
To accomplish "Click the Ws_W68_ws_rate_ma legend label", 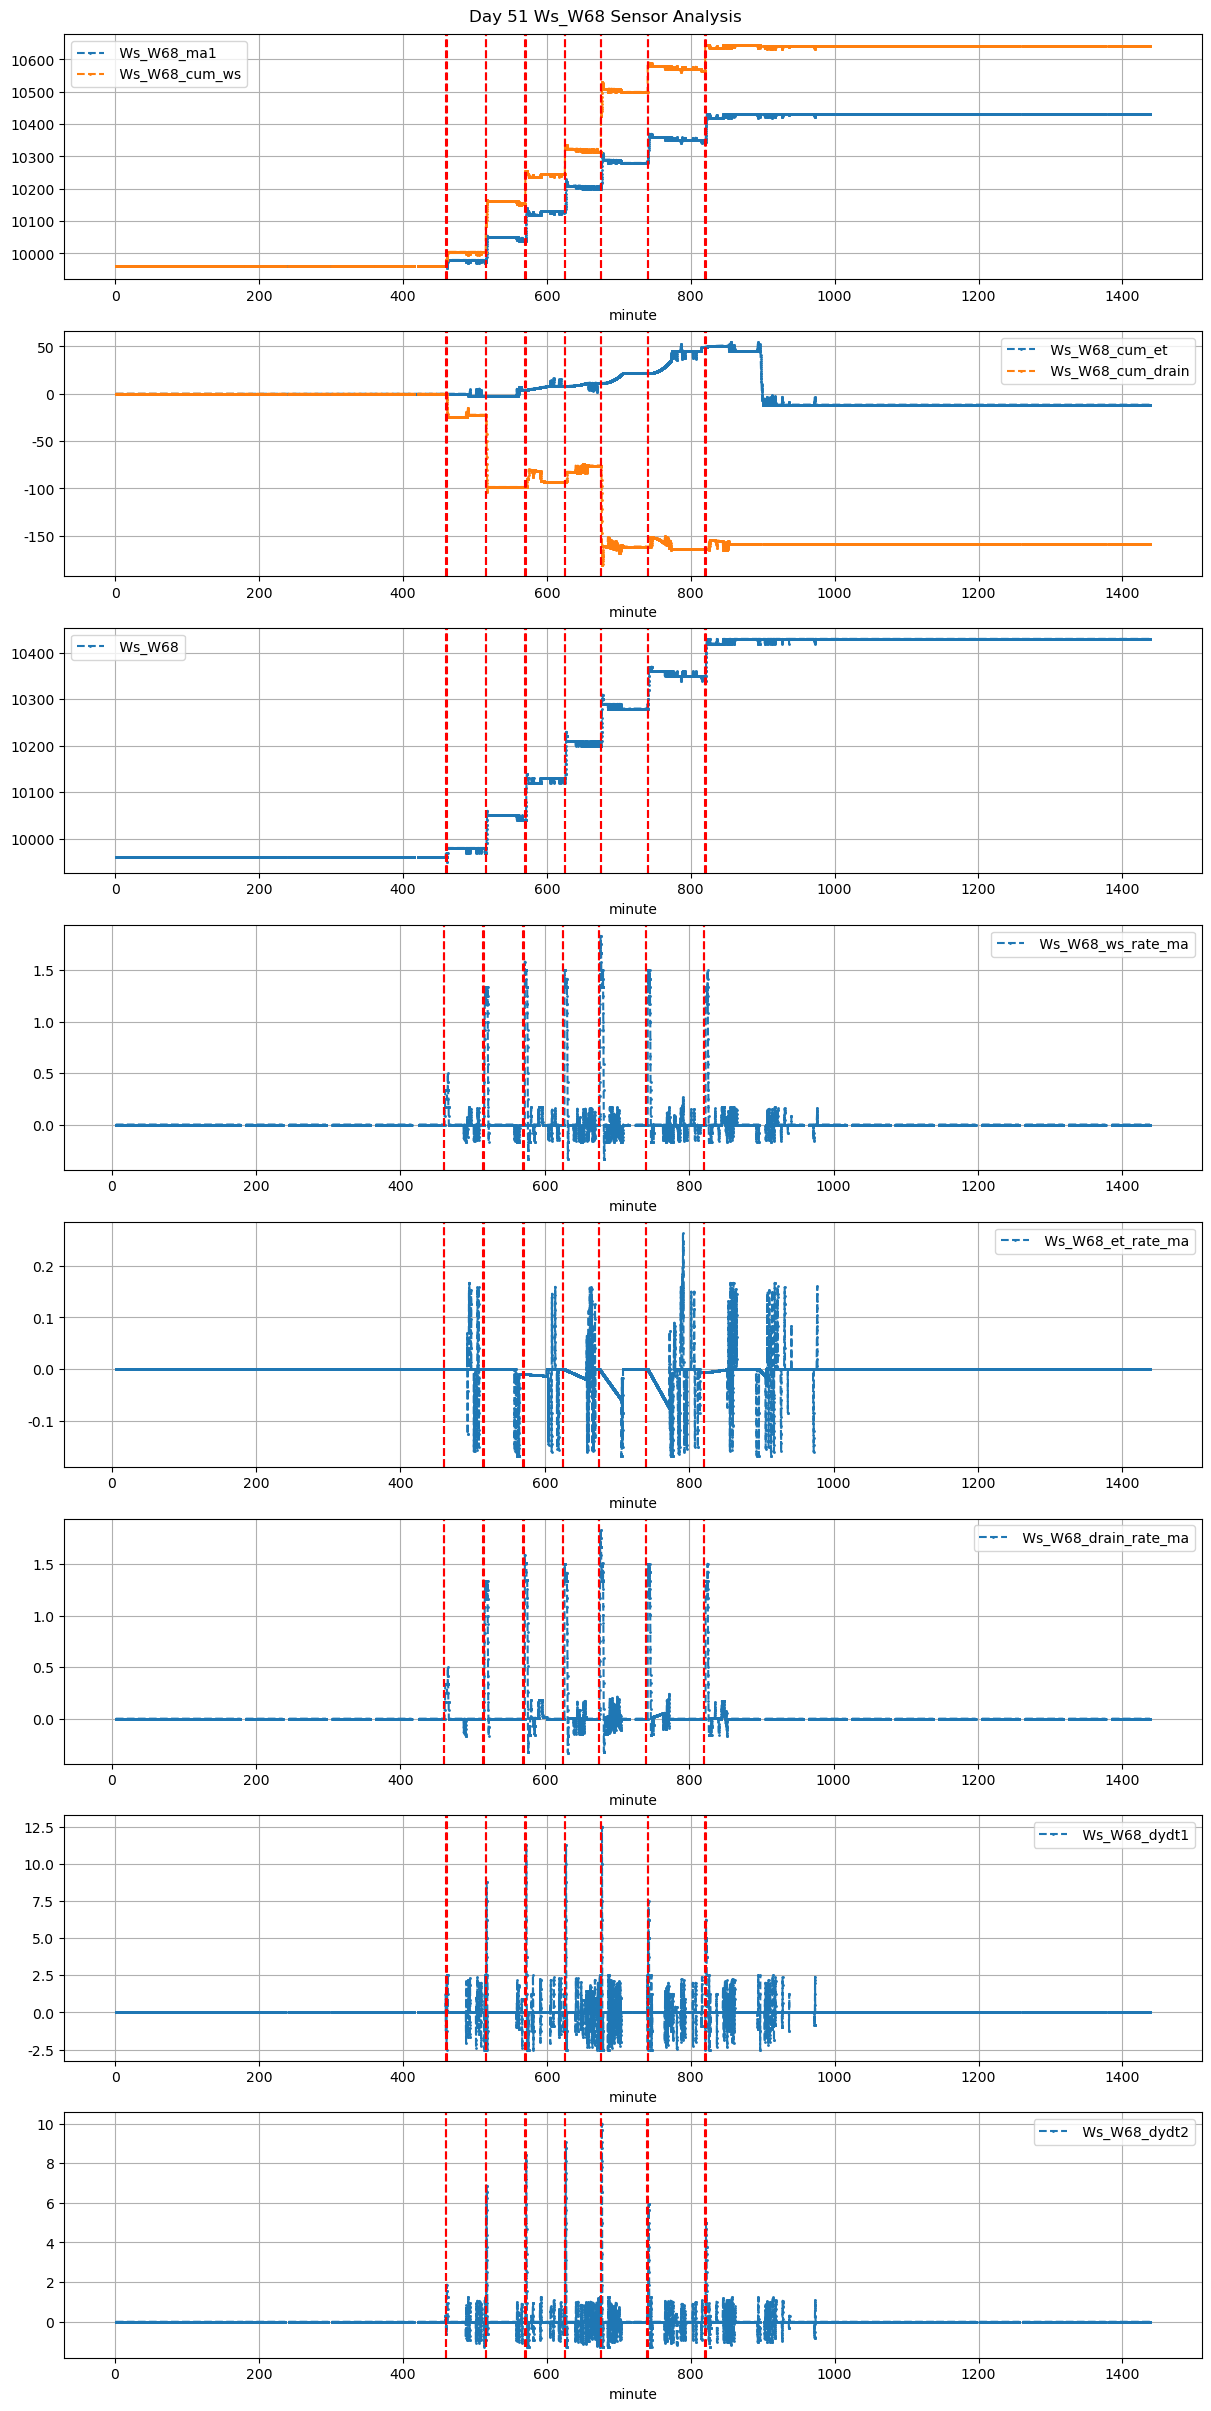I will coord(1113,944).
